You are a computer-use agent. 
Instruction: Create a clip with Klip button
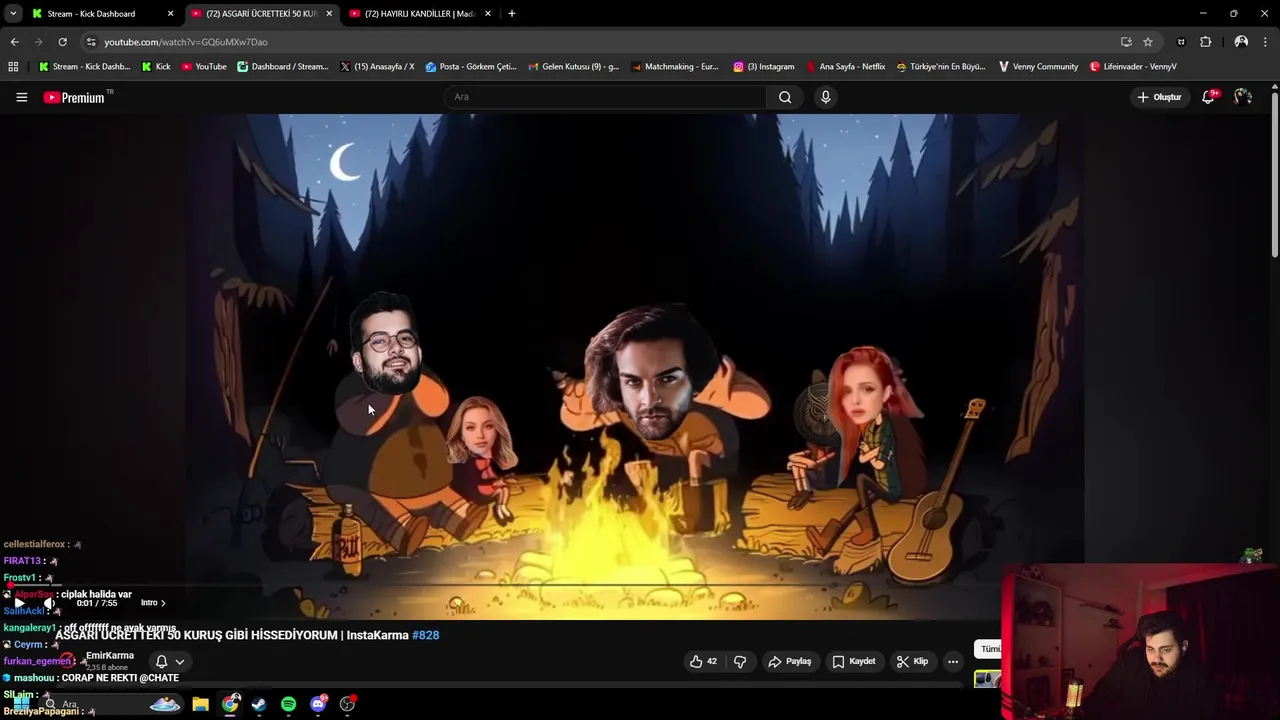[912, 661]
